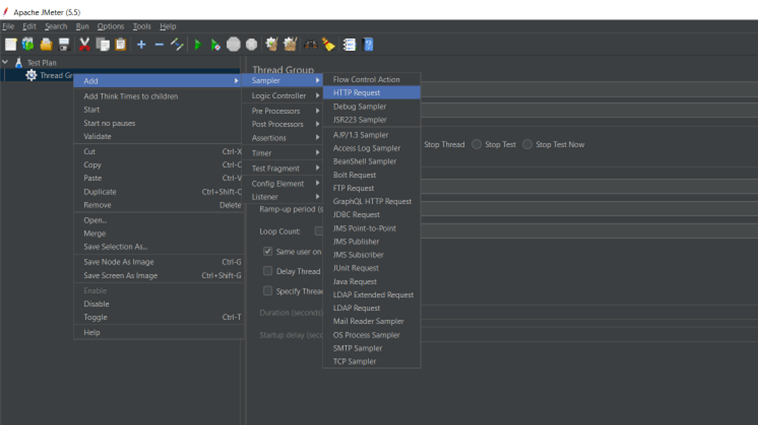Choose HTTP Request from sampler list
Screen dimensions: 758x425
pos(371,92)
